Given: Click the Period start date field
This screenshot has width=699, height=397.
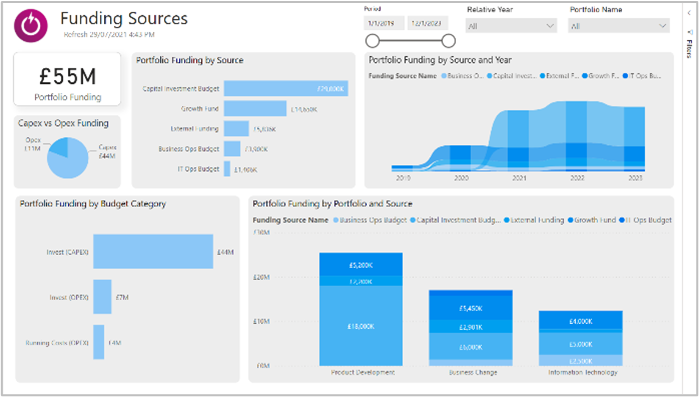Looking at the screenshot, I should click(x=384, y=23).
